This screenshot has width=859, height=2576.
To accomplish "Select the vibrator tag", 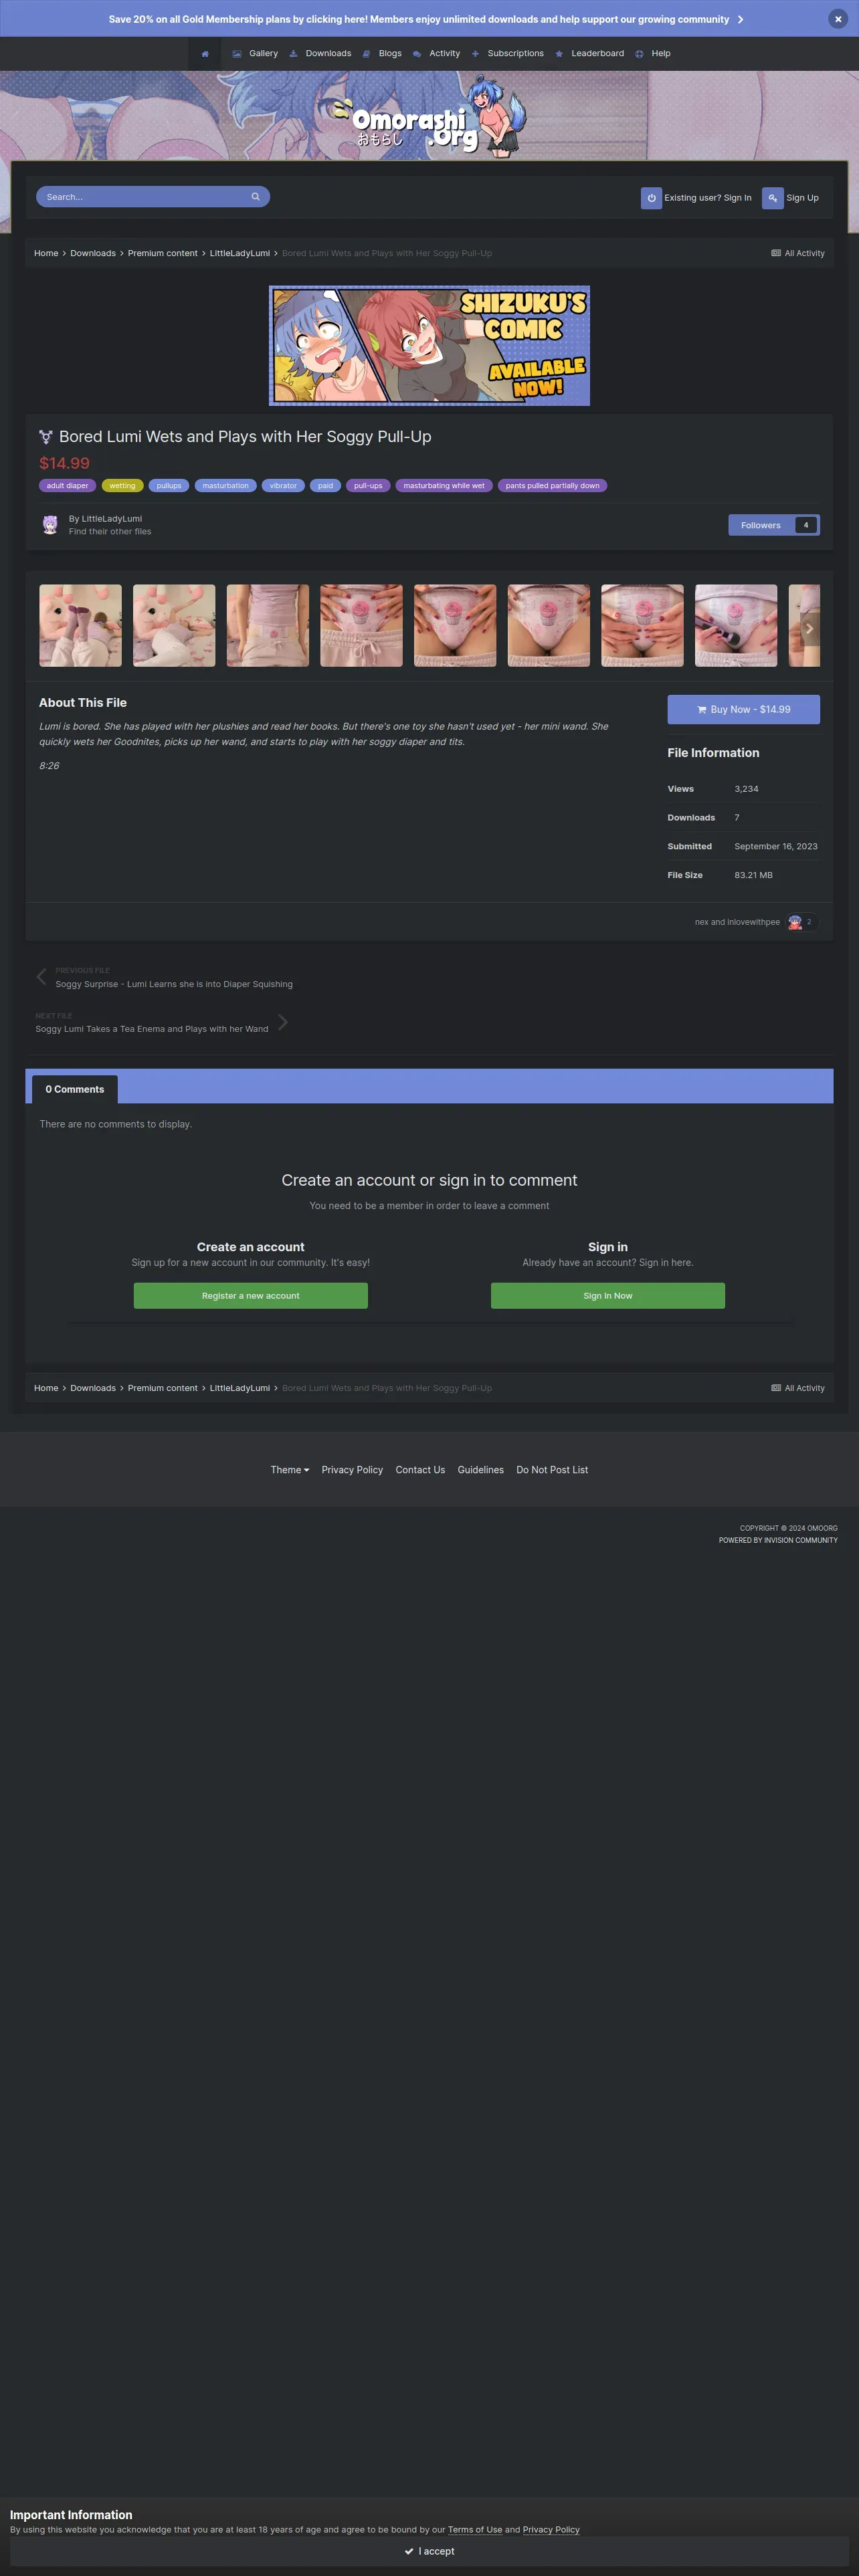I will coord(283,486).
